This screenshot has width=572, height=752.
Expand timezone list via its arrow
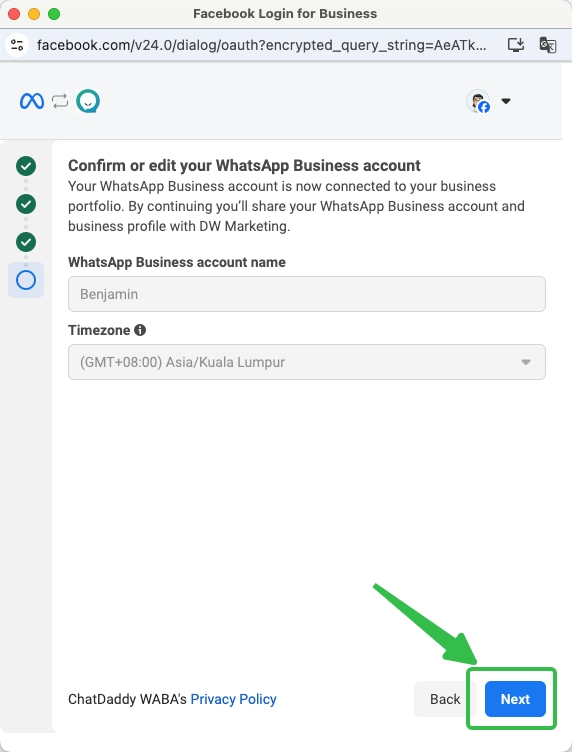click(526, 362)
